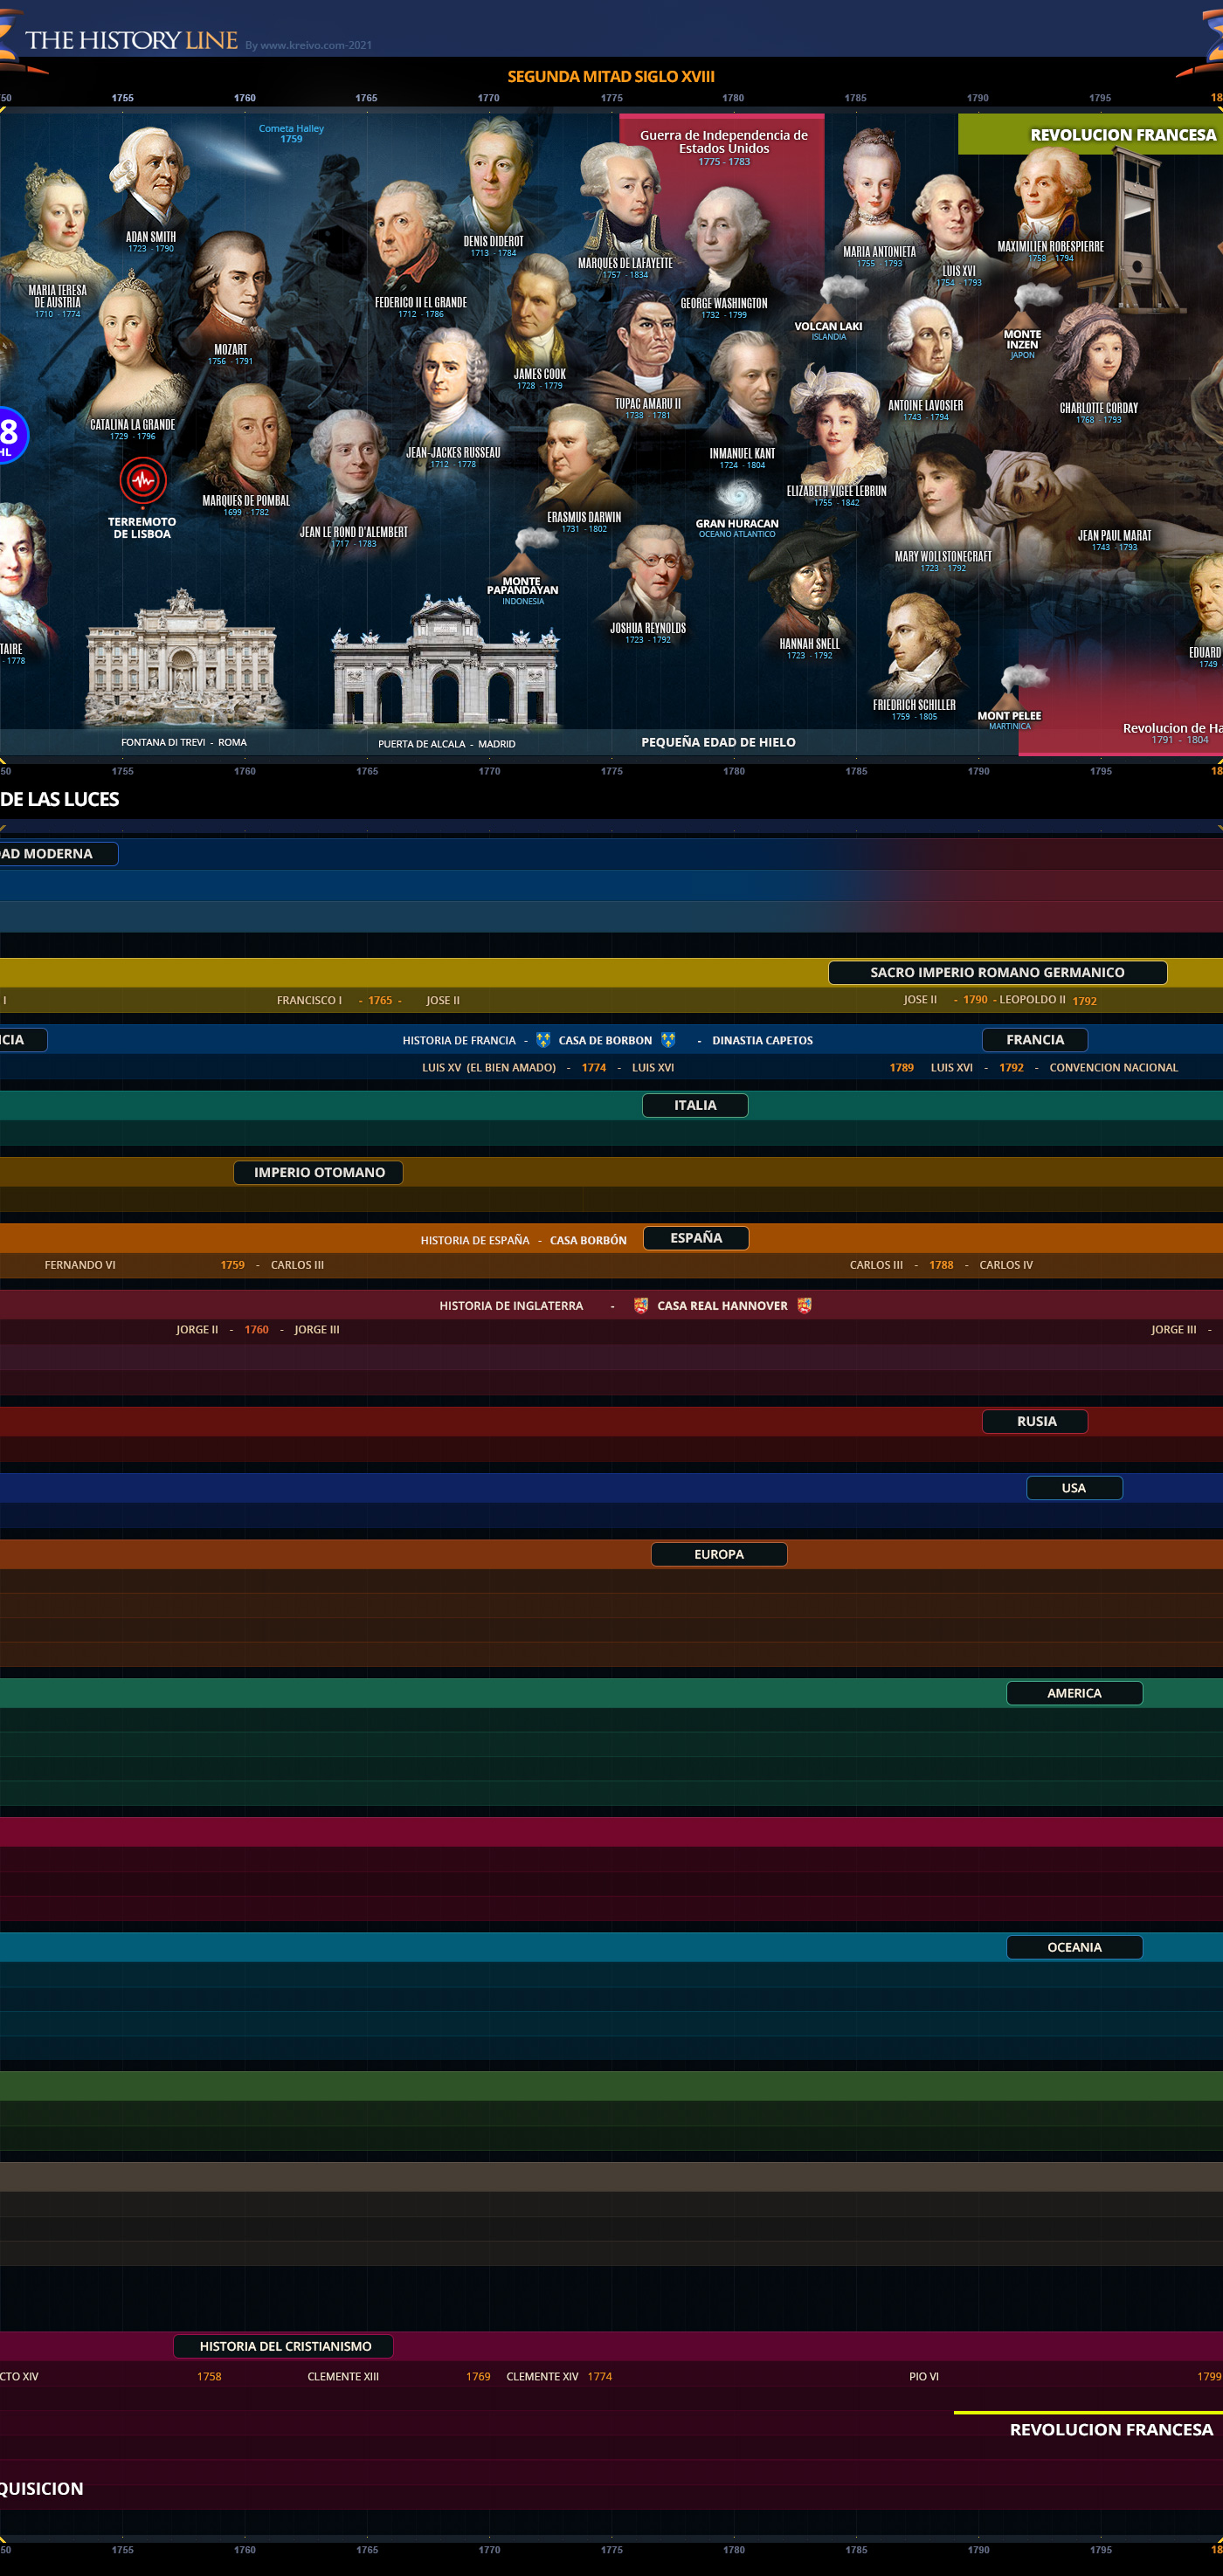This screenshot has width=1223, height=2576.
Task: Click the 1775 marker on top ruler
Action: pos(612,98)
